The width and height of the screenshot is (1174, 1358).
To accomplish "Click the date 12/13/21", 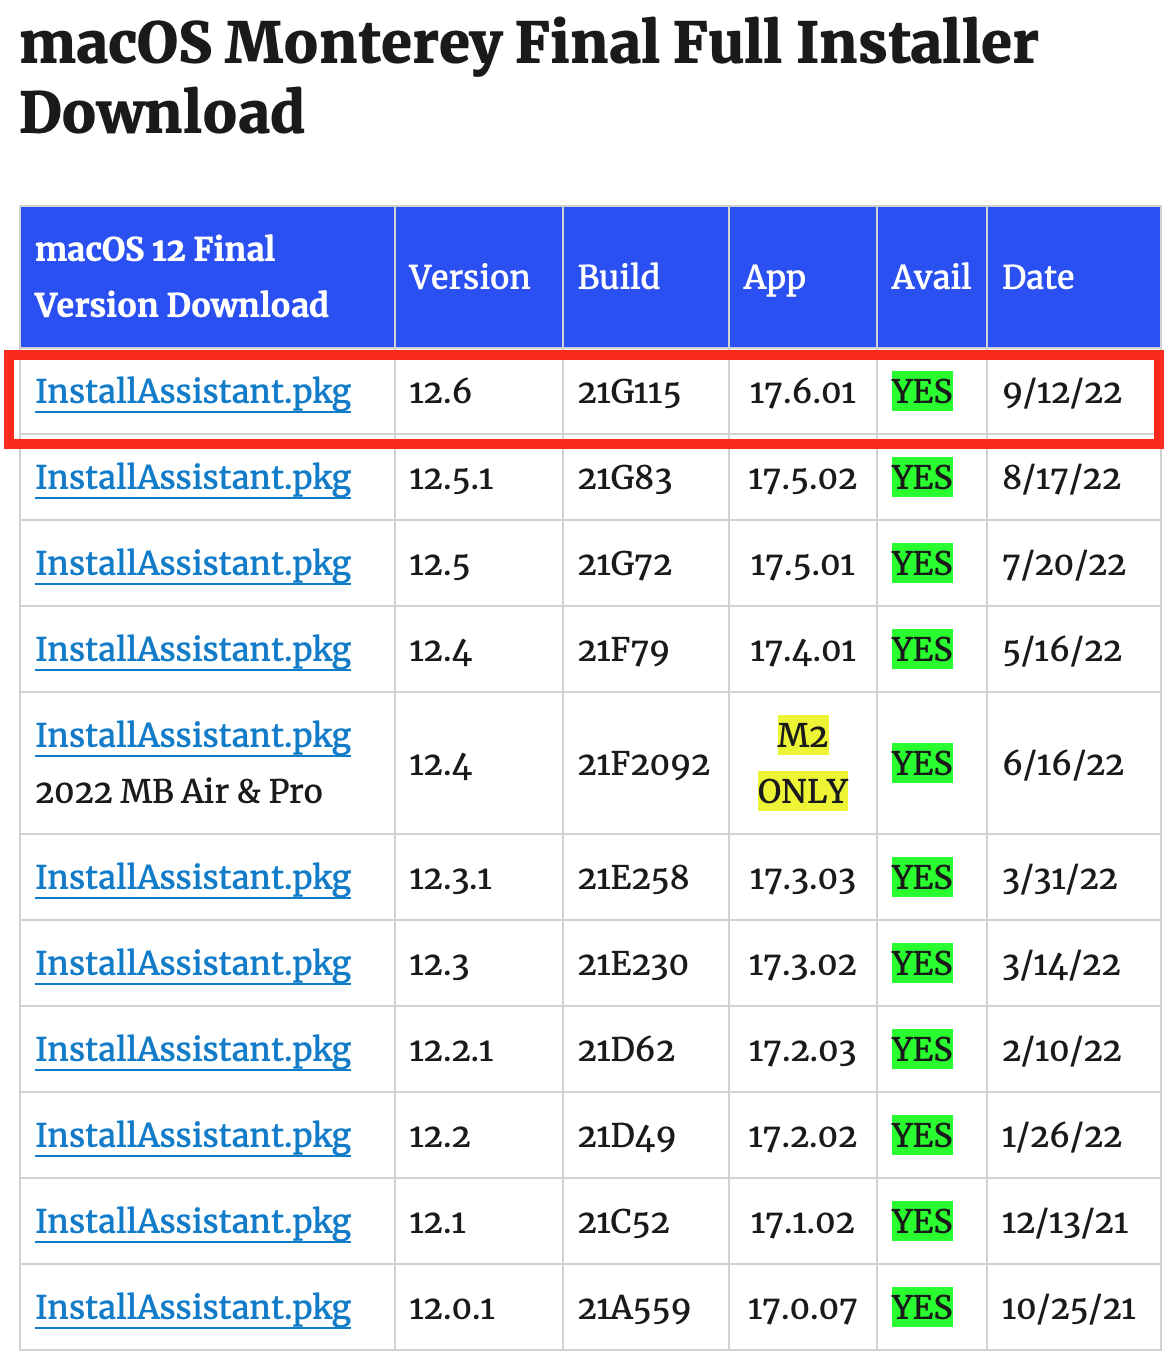I will click(1065, 1223).
